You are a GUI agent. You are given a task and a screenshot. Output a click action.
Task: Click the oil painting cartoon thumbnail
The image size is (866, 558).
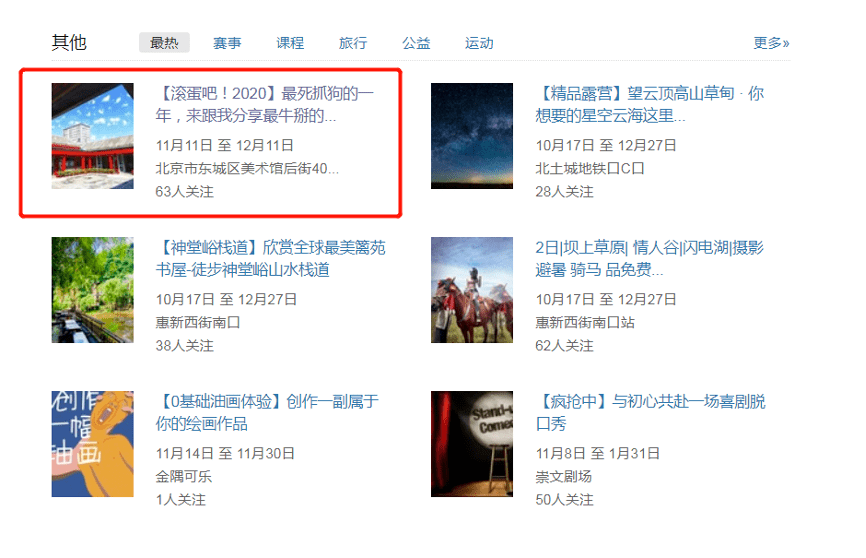[92, 444]
